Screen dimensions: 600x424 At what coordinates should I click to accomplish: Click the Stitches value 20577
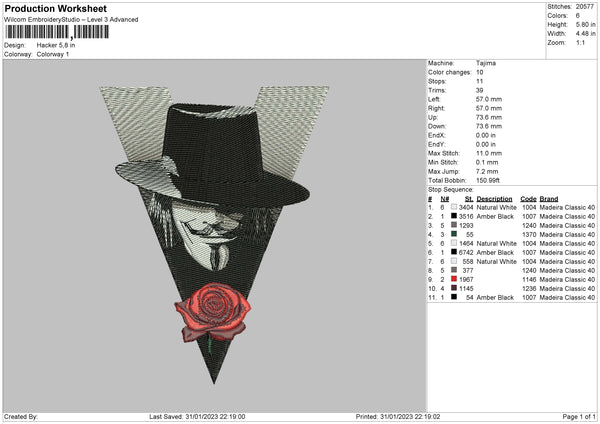[x=585, y=7]
